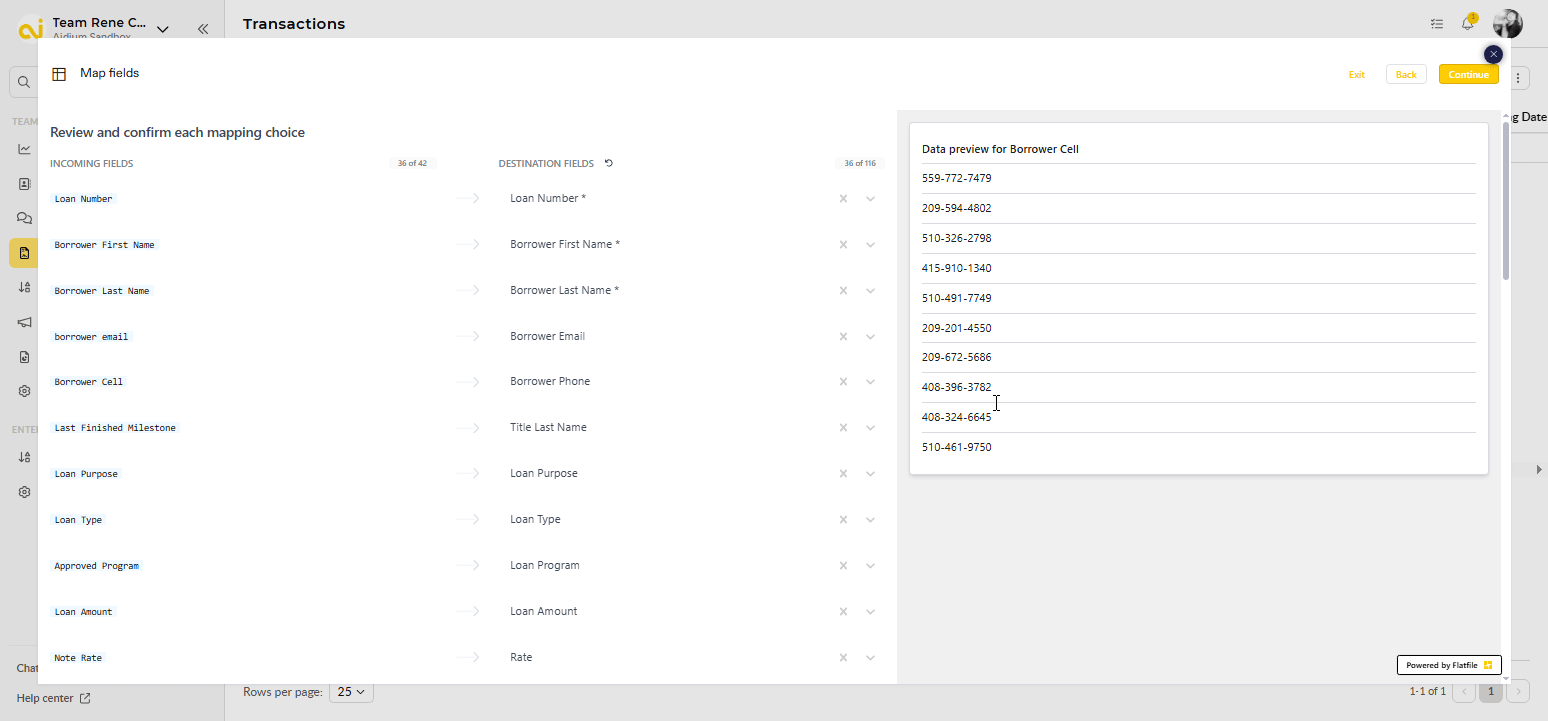Open Loan Purpose destination dropdown
The height and width of the screenshot is (721, 1548).
click(870, 474)
